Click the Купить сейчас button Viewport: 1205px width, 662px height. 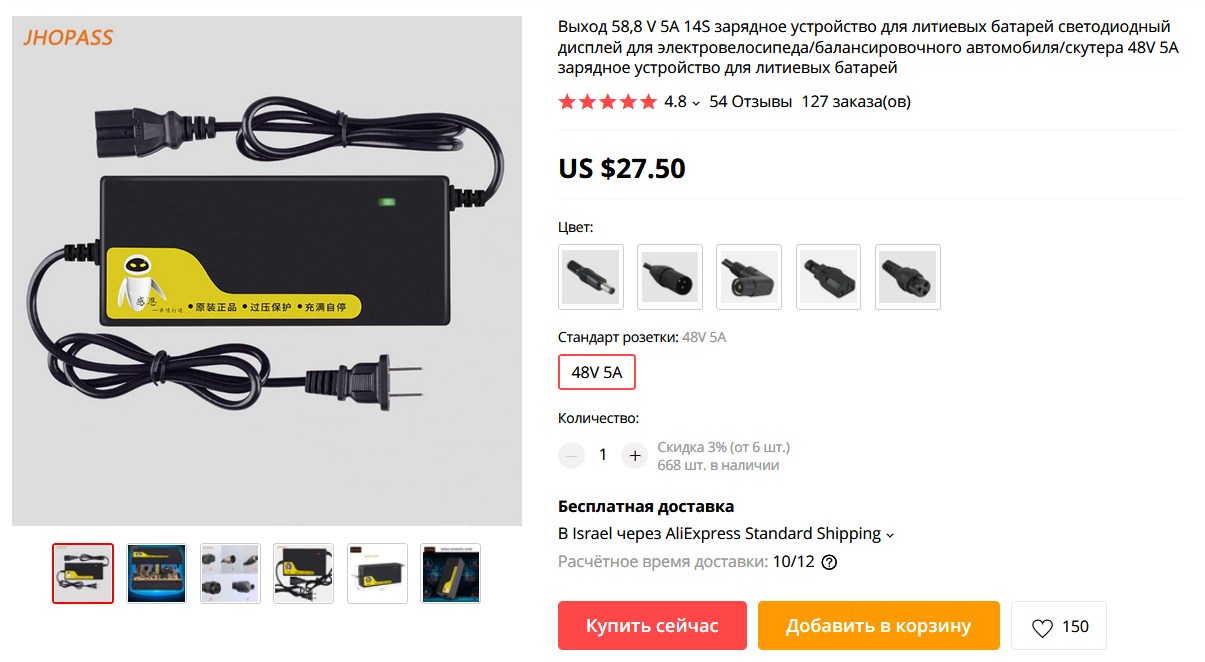pyautogui.click(x=652, y=626)
